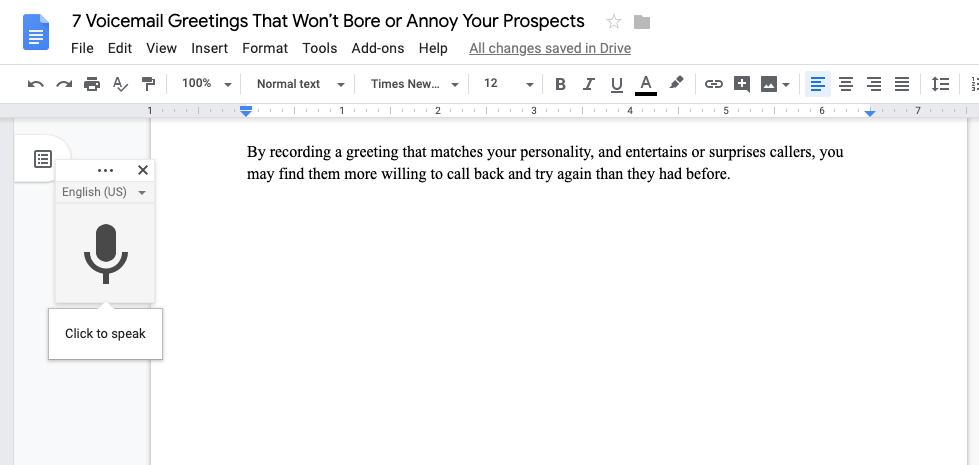
Task: Toggle bold formatting
Action: tap(560, 84)
